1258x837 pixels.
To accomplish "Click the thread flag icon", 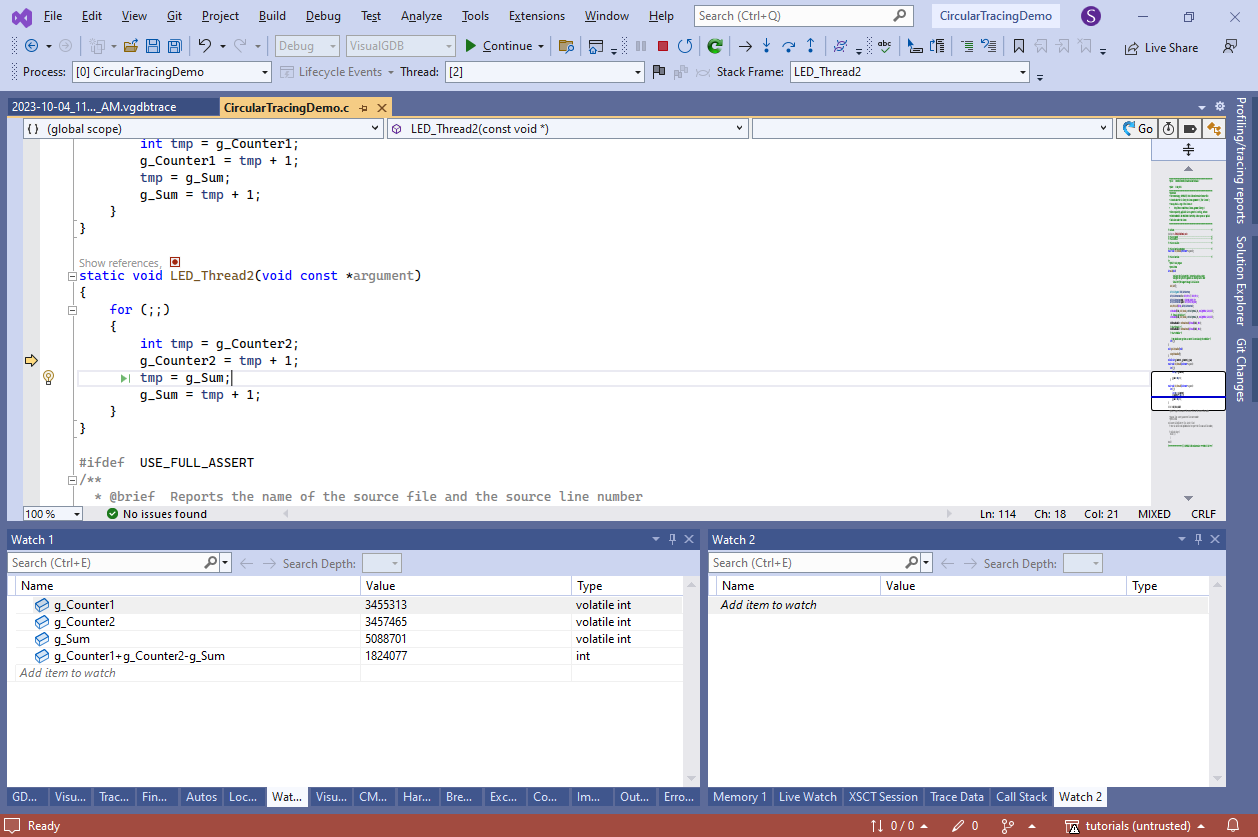I will [658, 72].
